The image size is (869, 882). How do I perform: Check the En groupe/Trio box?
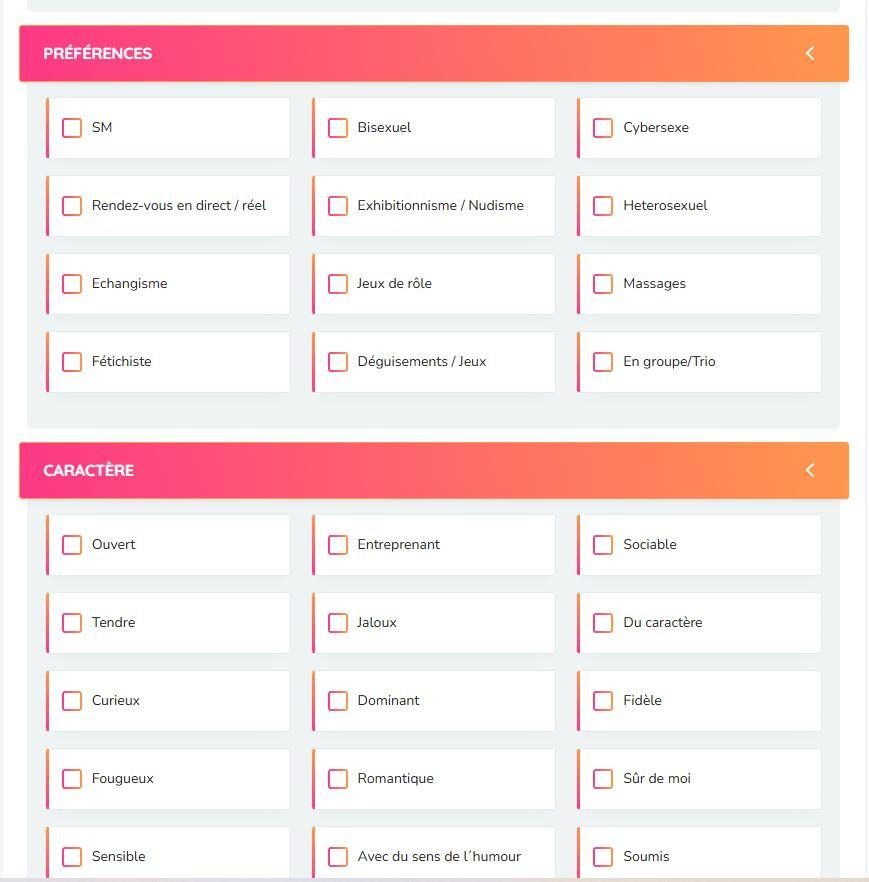pyautogui.click(x=603, y=362)
